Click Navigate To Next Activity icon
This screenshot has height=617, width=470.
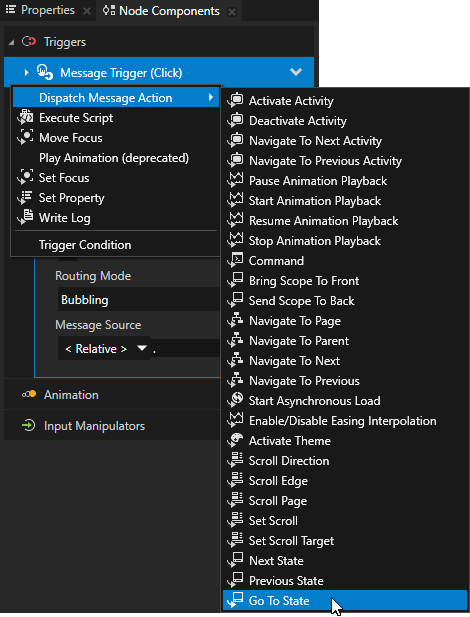(x=236, y=140)
